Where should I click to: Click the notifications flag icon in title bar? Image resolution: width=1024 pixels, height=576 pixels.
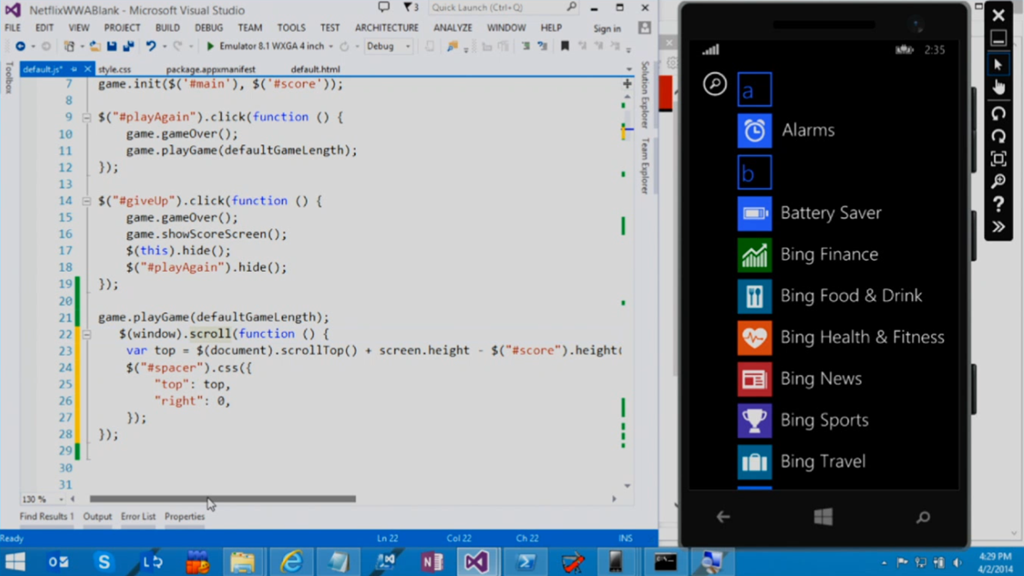(x=410, y=8)
